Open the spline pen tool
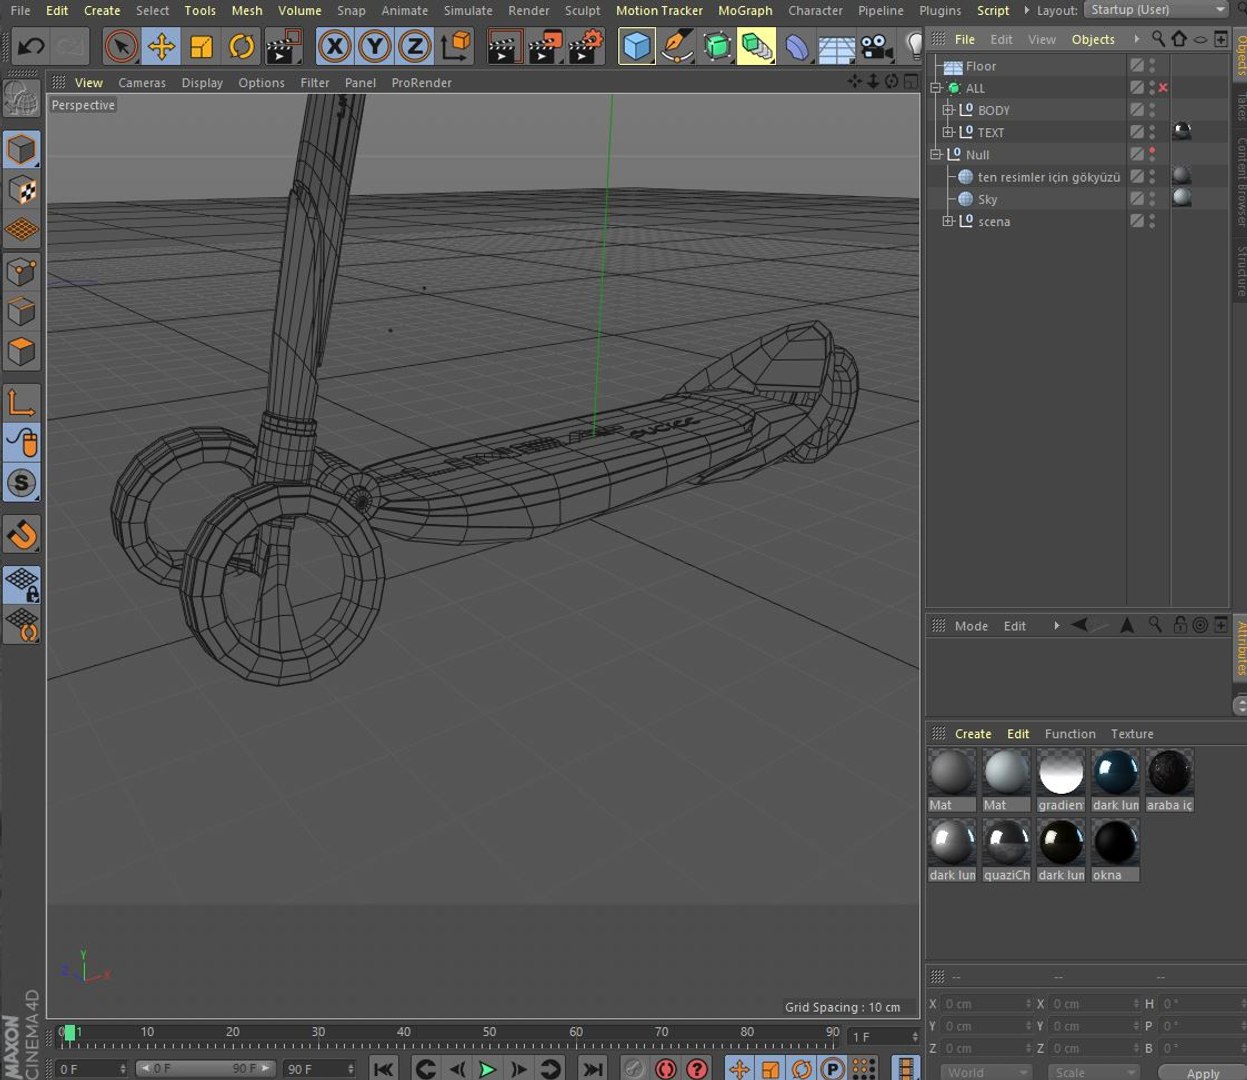 point(676,46)
